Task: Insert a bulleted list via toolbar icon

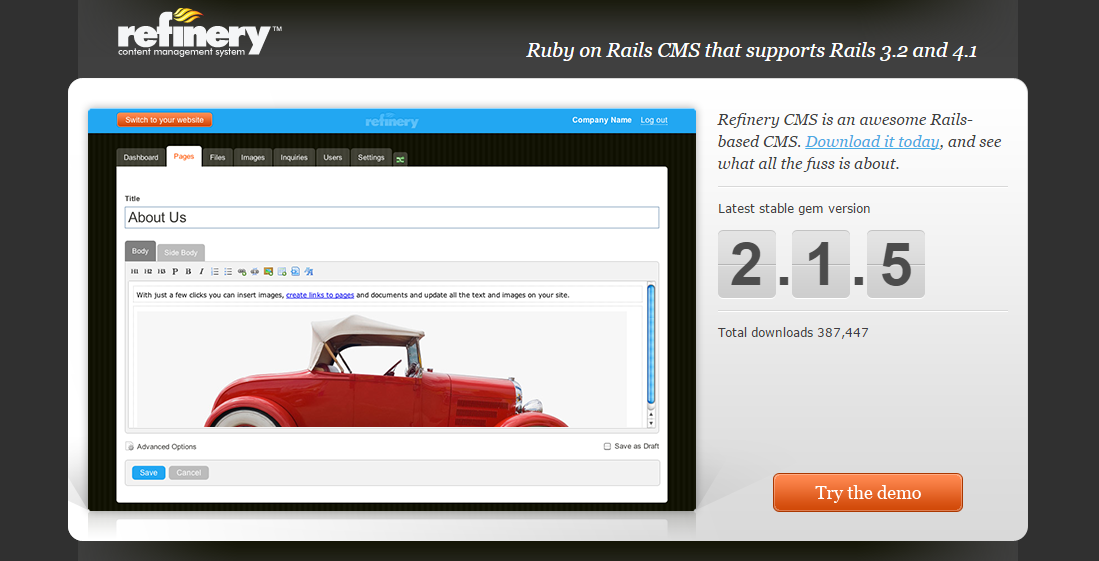Action: [x=228, y=271]
